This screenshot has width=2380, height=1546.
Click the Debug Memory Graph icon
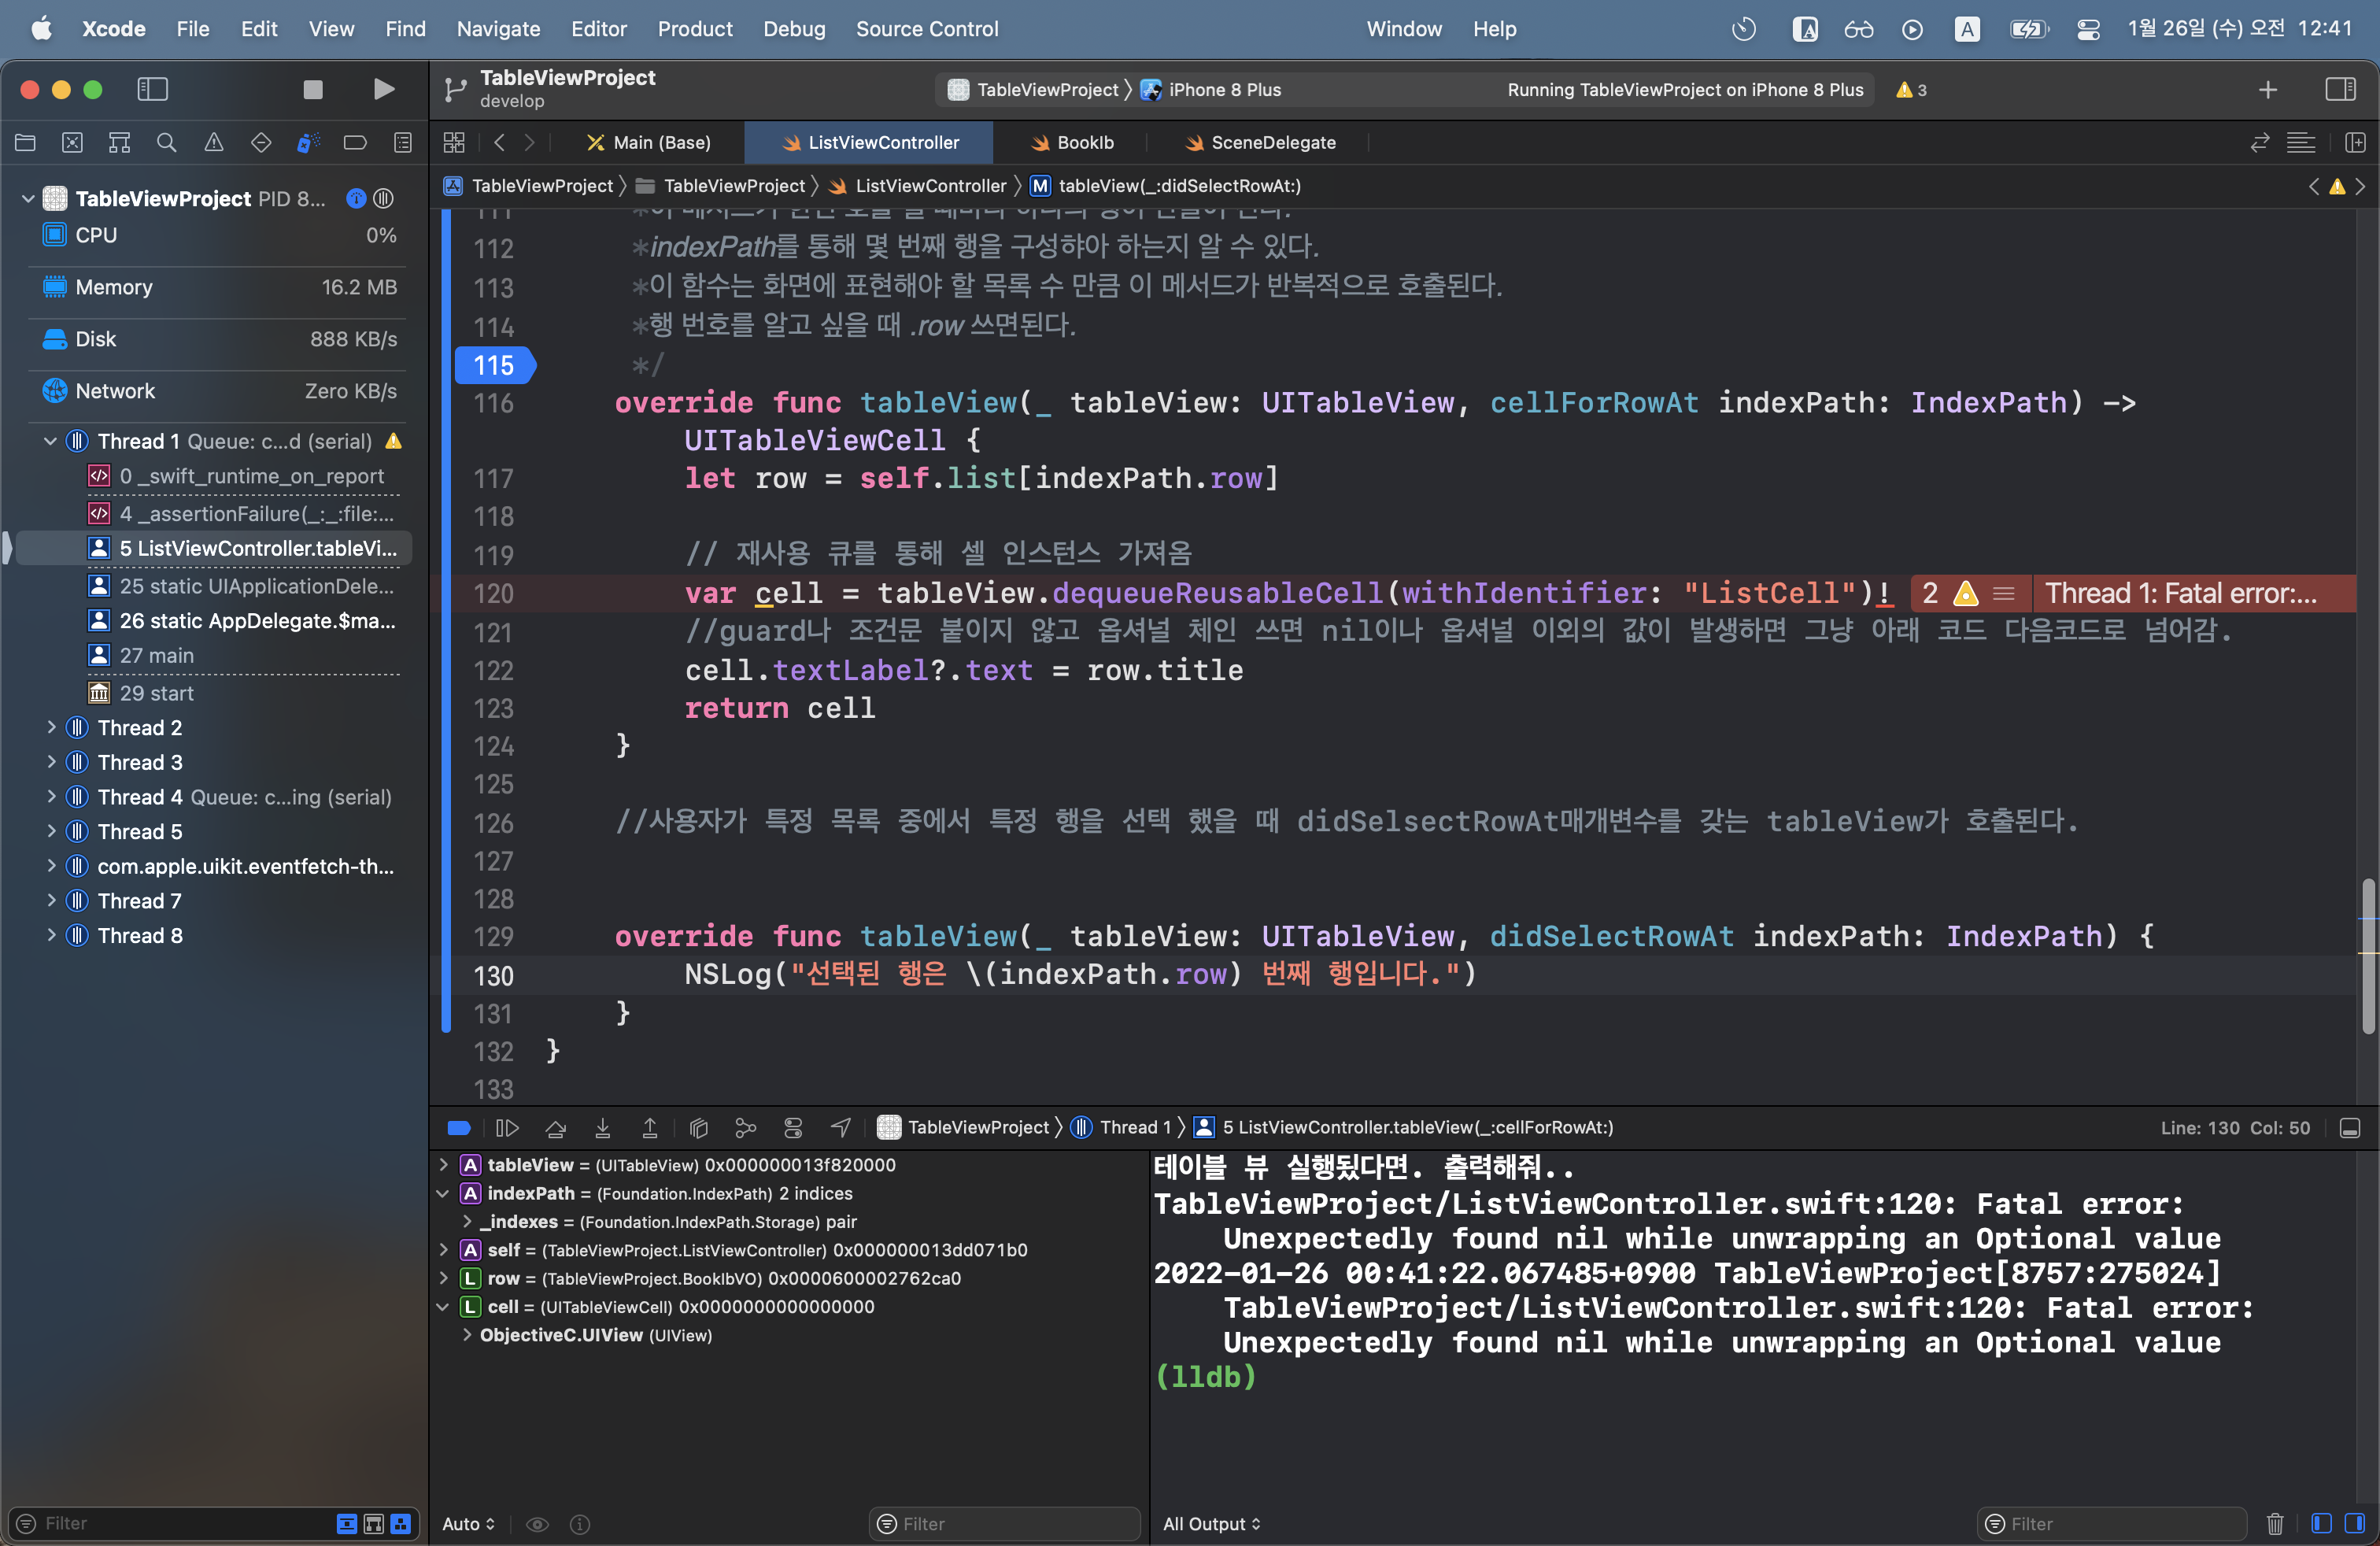[x=745, y=1128]
